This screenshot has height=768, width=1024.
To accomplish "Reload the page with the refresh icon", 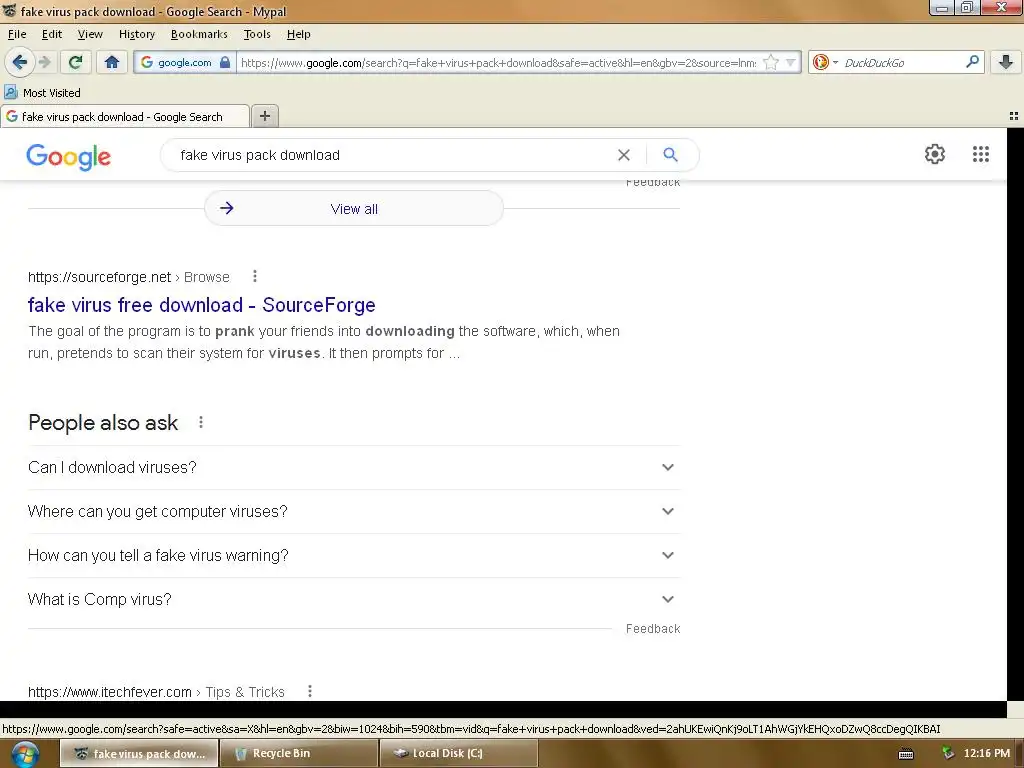I will point(75,62).
